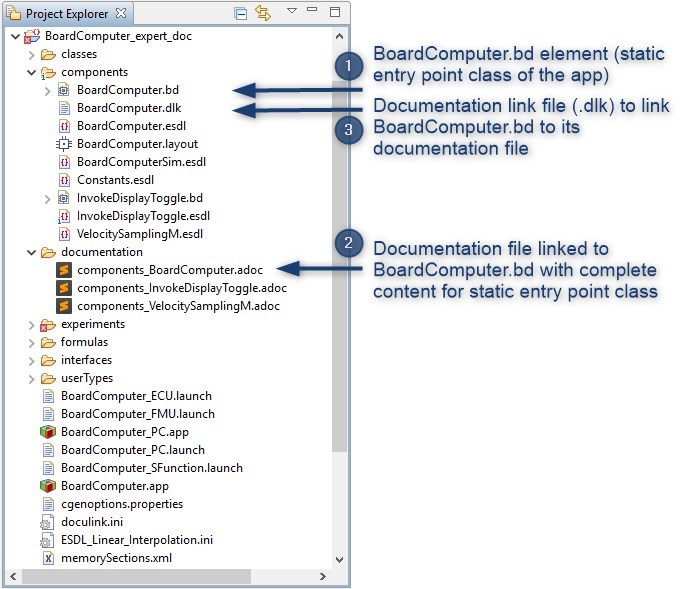Select BoardComputerSim.esdl in the tree
Screen dimensions: 688x589
(x=141, y=162)
